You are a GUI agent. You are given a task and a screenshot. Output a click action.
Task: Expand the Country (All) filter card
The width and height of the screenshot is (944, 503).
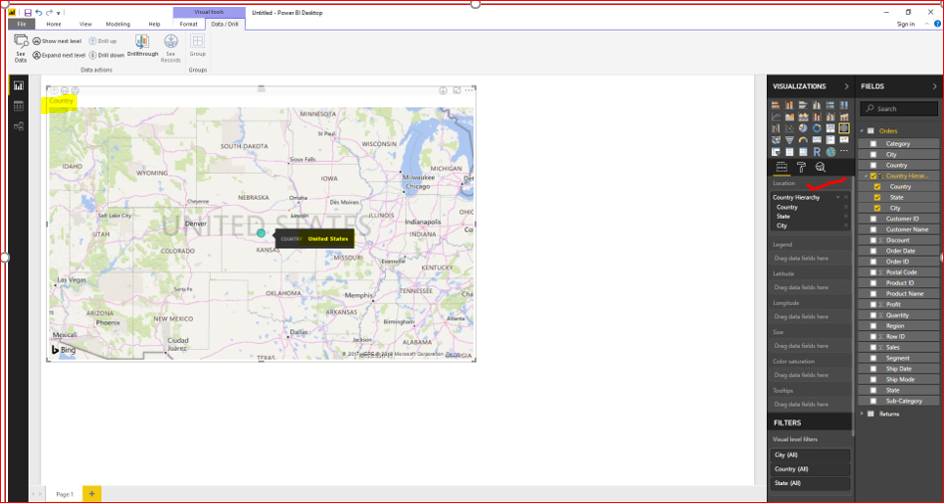click(810, 469)
